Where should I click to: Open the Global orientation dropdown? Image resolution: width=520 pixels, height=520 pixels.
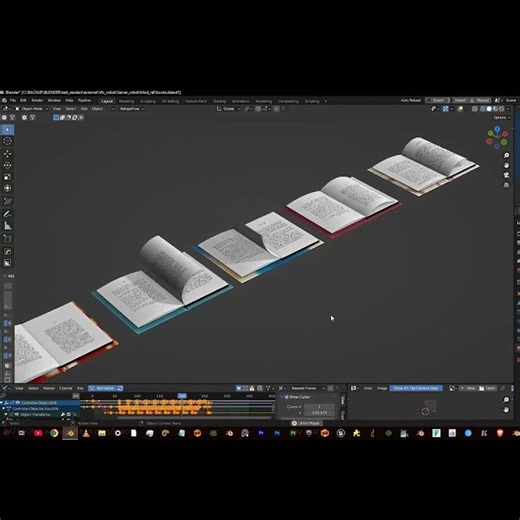(228, 109)
